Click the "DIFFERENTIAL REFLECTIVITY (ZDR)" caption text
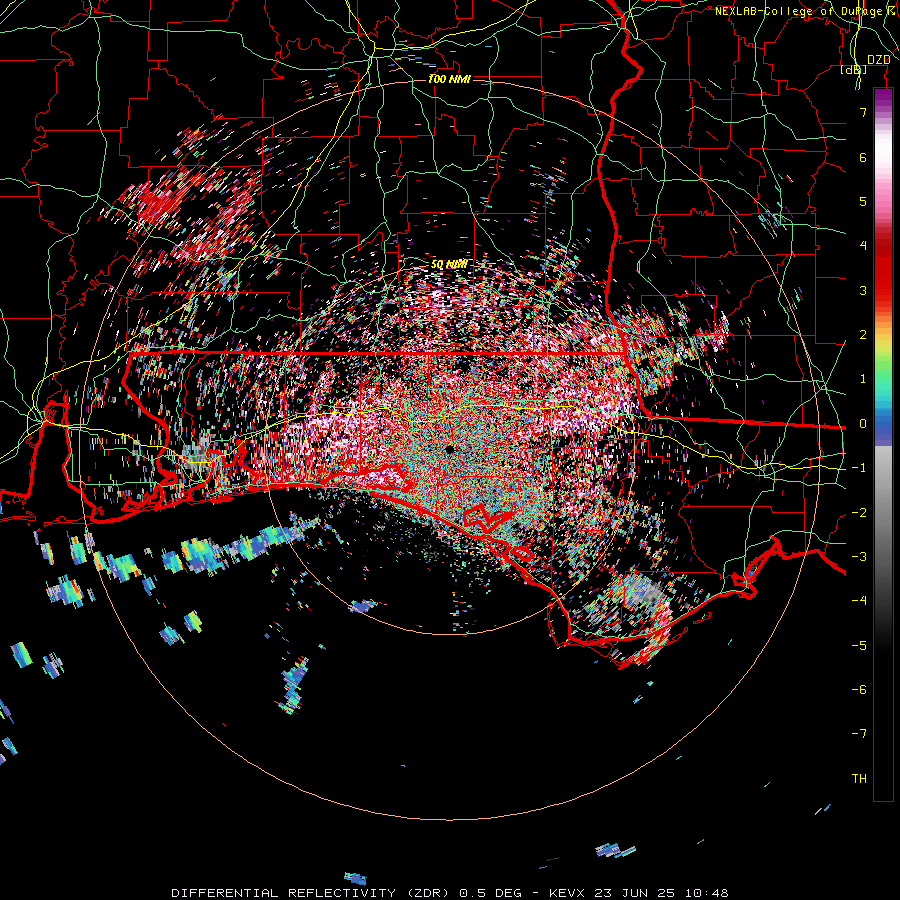Image resolution: width=900 pixels, height=900 pixels. point(312,893)
